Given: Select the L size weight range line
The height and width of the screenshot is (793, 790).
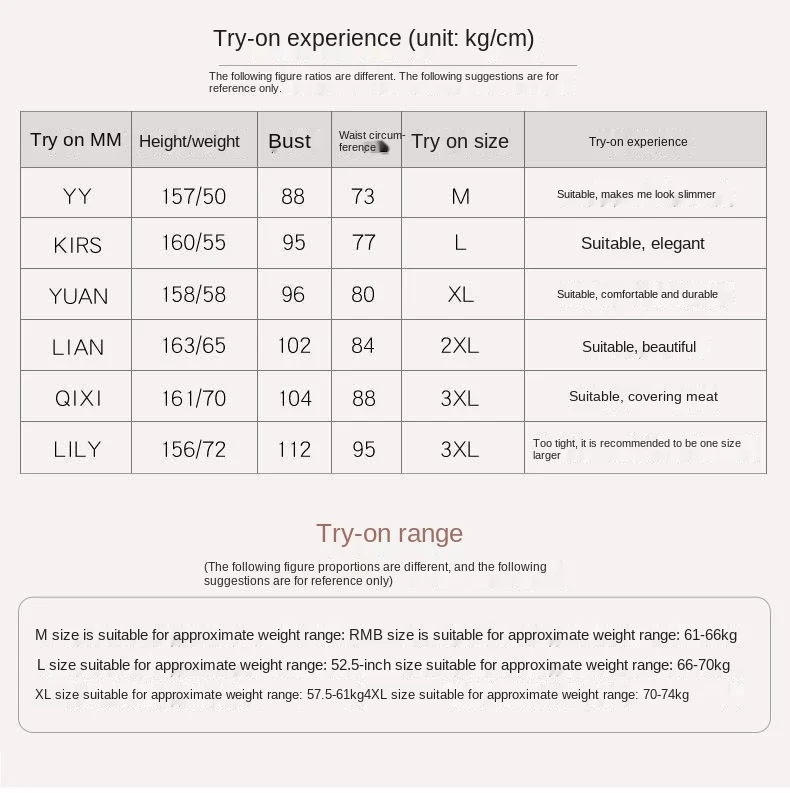Looking at the screenshot, I should point(383,665).
